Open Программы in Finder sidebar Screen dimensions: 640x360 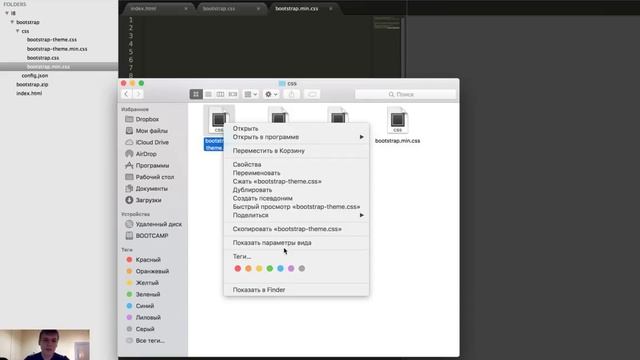[x=153, y=165]
